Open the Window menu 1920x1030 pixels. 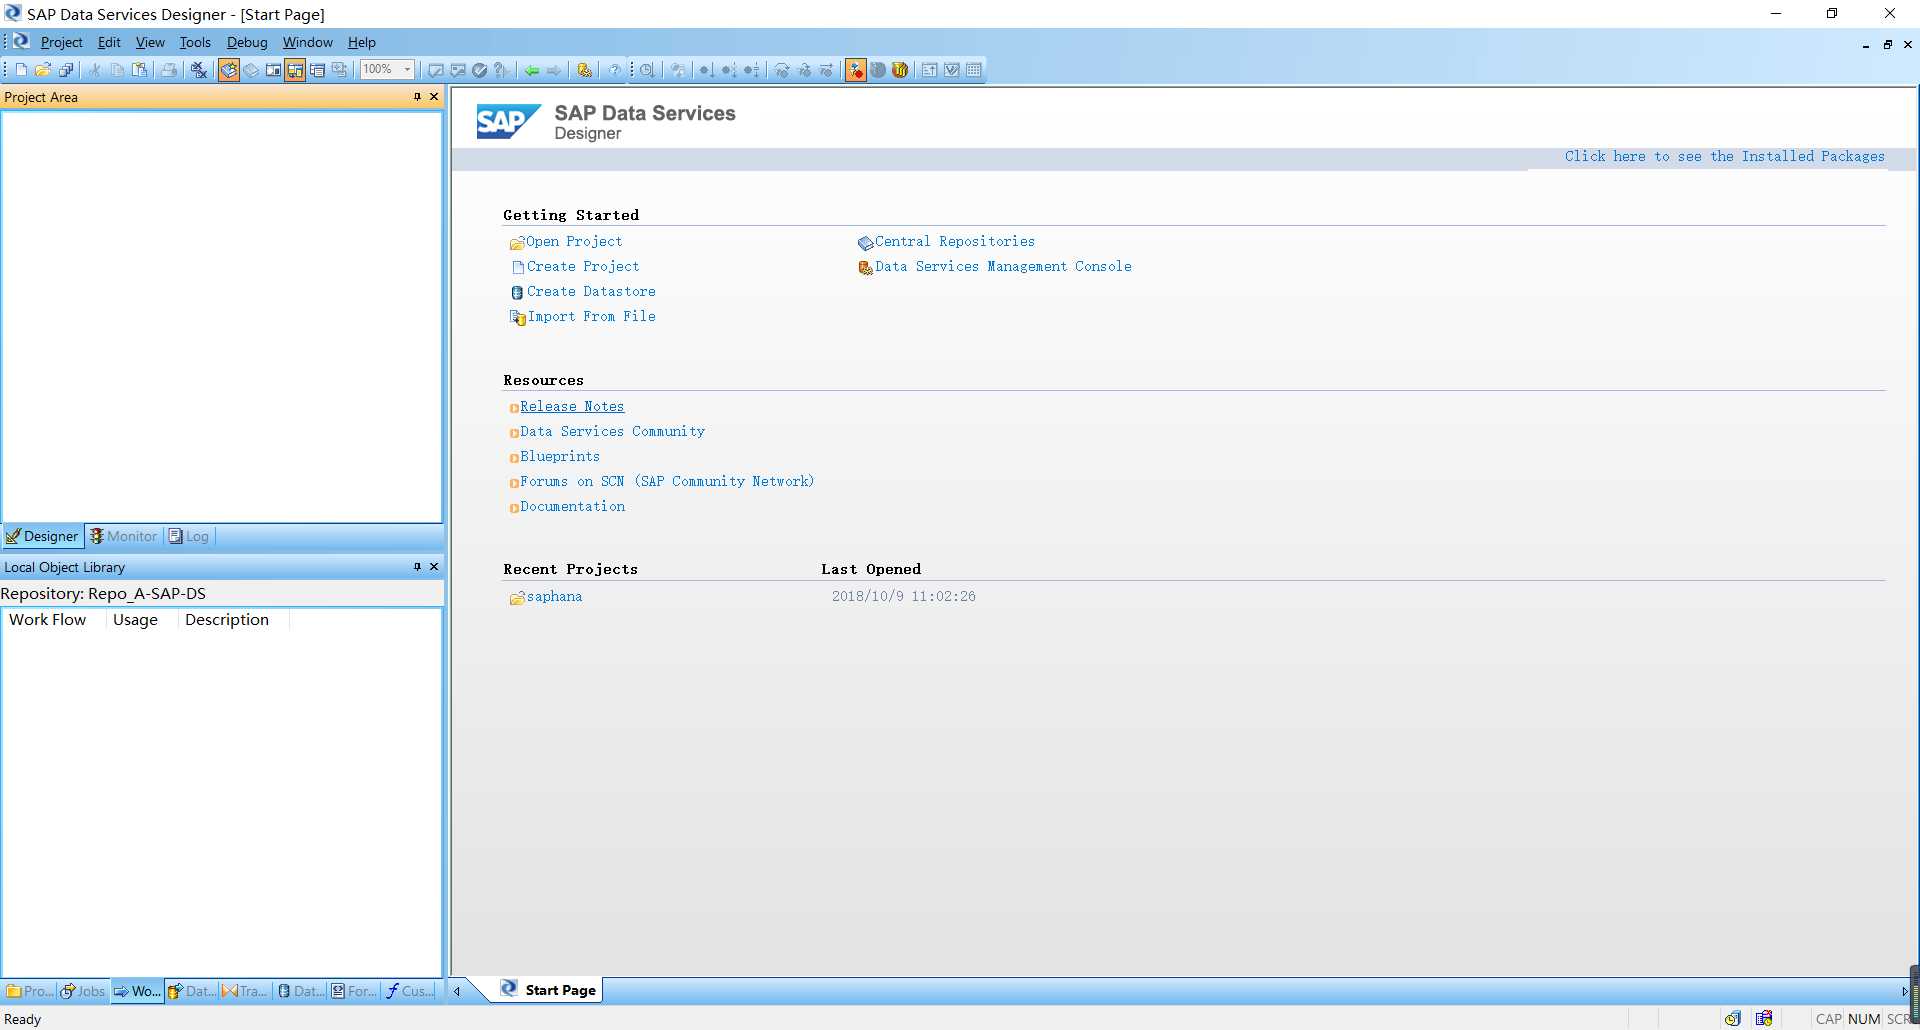(307, 42)
